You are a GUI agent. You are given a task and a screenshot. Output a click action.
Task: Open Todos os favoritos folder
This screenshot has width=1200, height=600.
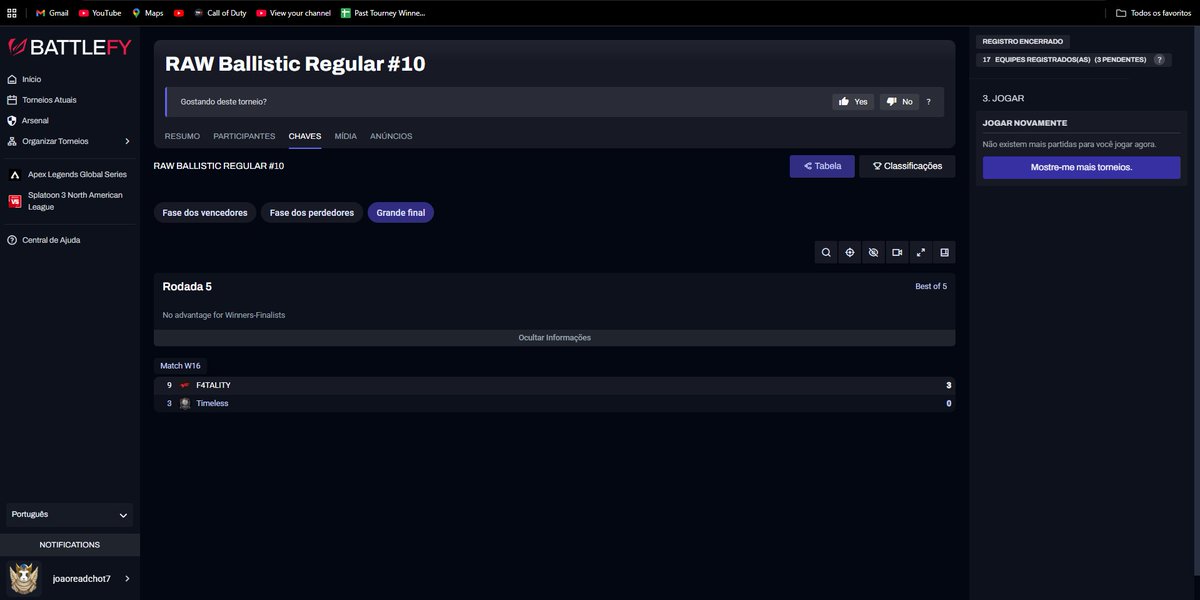1153,13
